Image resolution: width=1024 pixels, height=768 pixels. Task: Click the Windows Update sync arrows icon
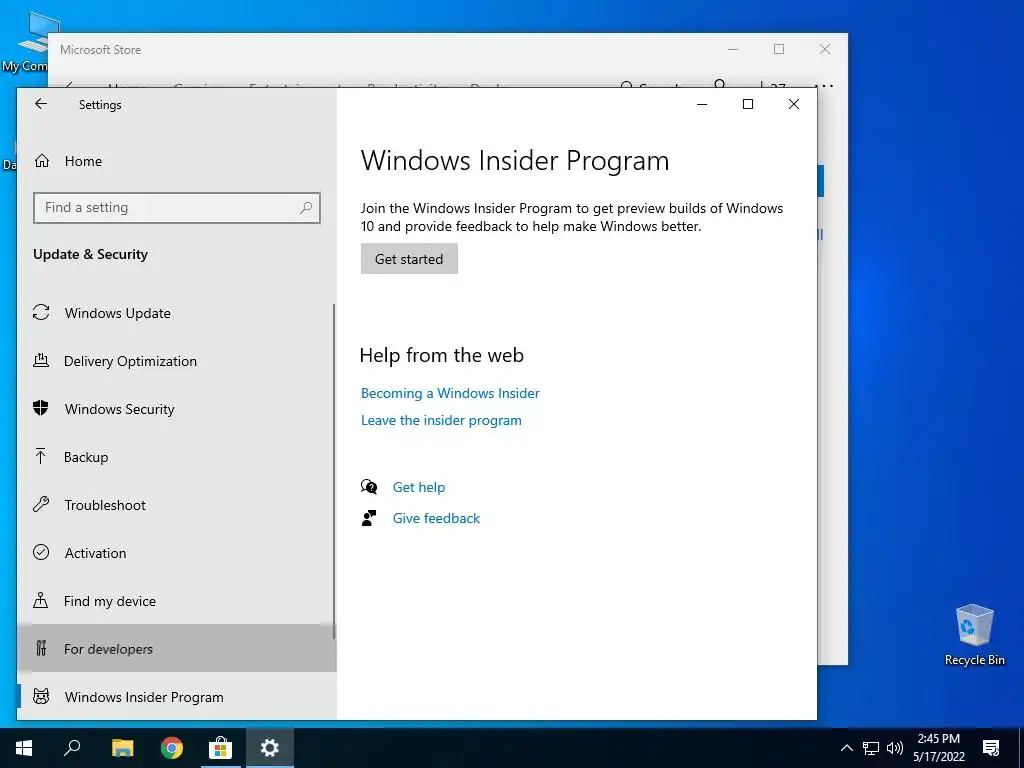(41, 313)
